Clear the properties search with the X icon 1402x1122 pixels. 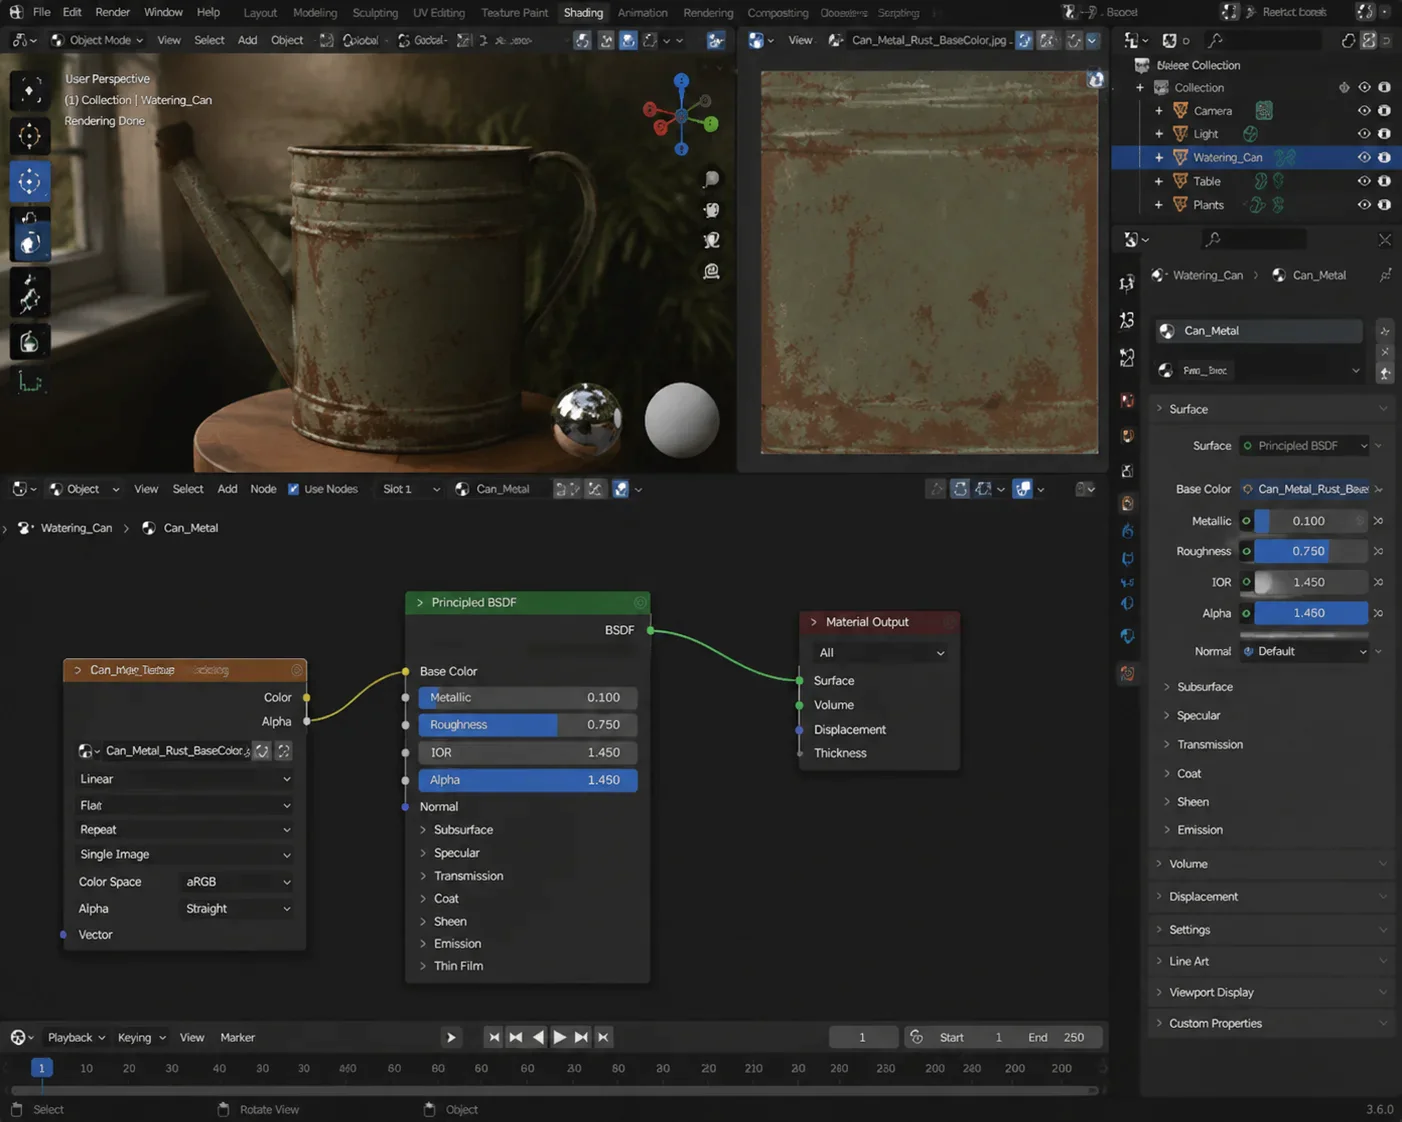tap(1385, 240)
